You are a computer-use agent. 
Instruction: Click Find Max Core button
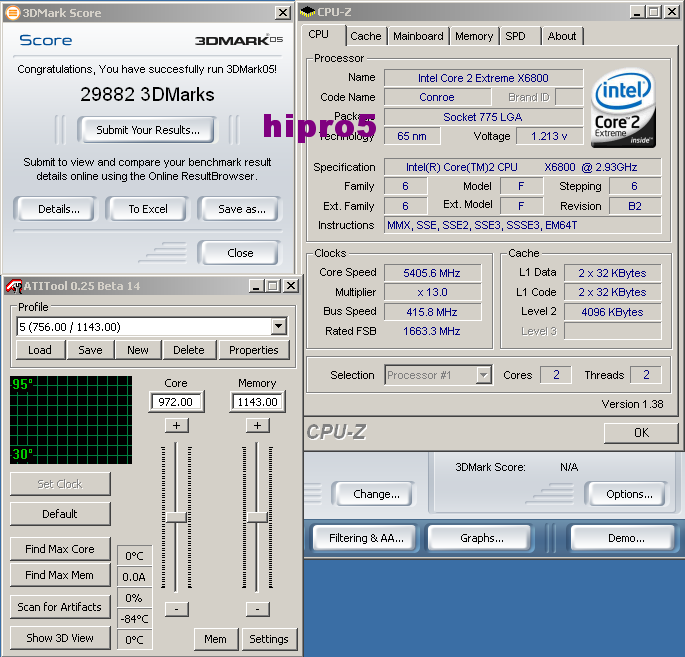60,549
